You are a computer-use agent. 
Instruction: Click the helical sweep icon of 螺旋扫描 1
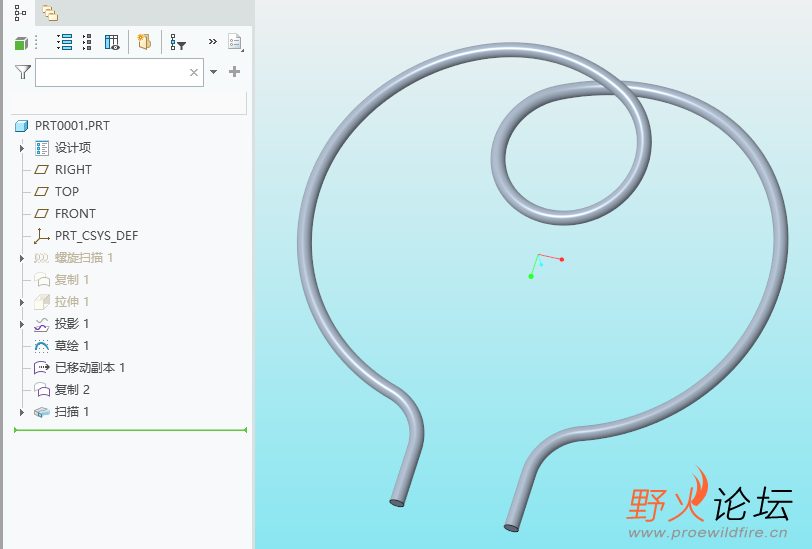click(x=41, y=258)
